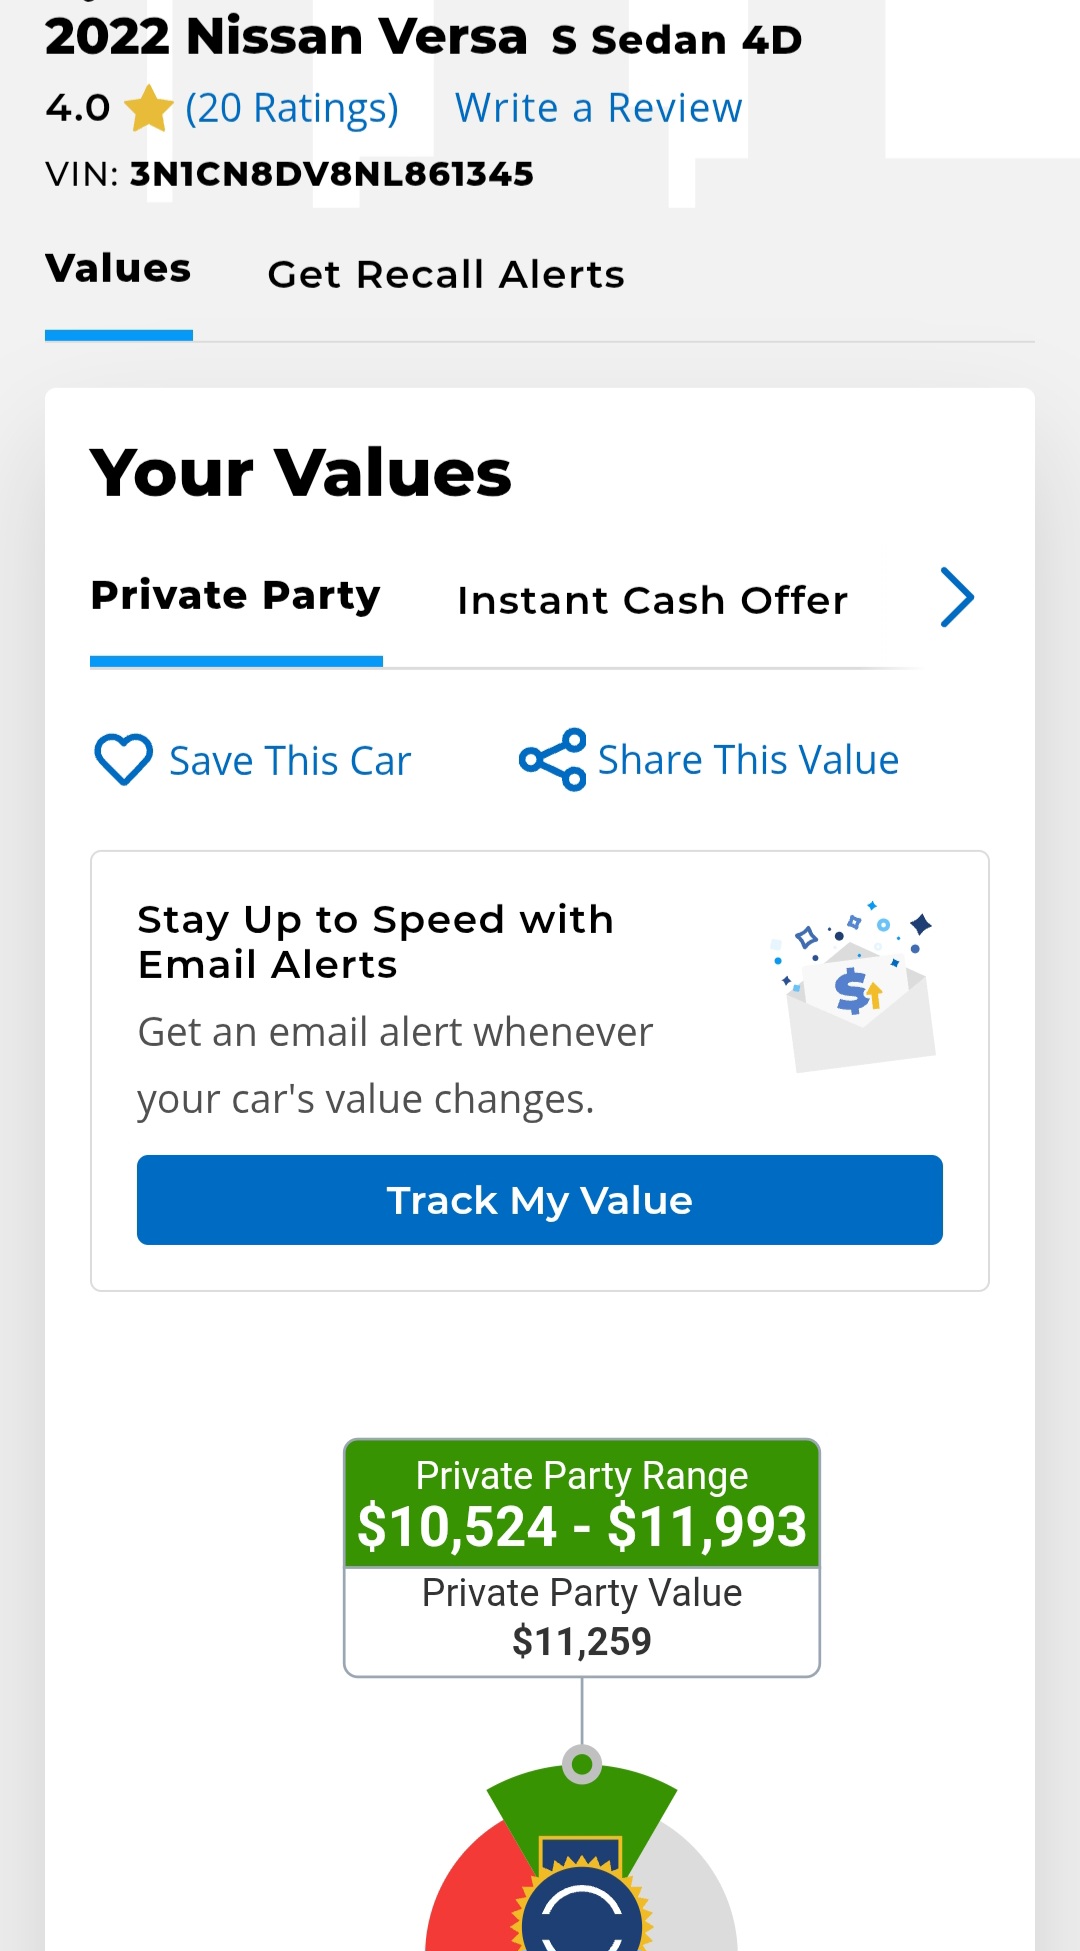Click Share This Value text link
Image resolution: width=1080 pixels, height=1951 pixels.
tap(748, 760)
